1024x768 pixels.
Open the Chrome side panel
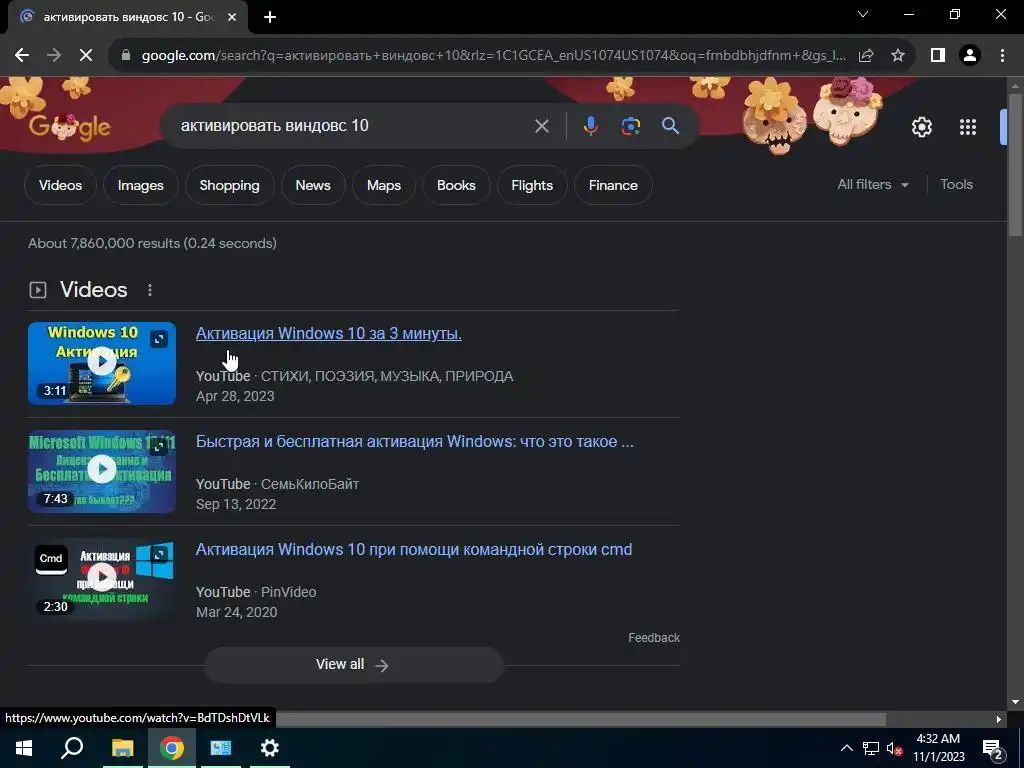[938, 56]
